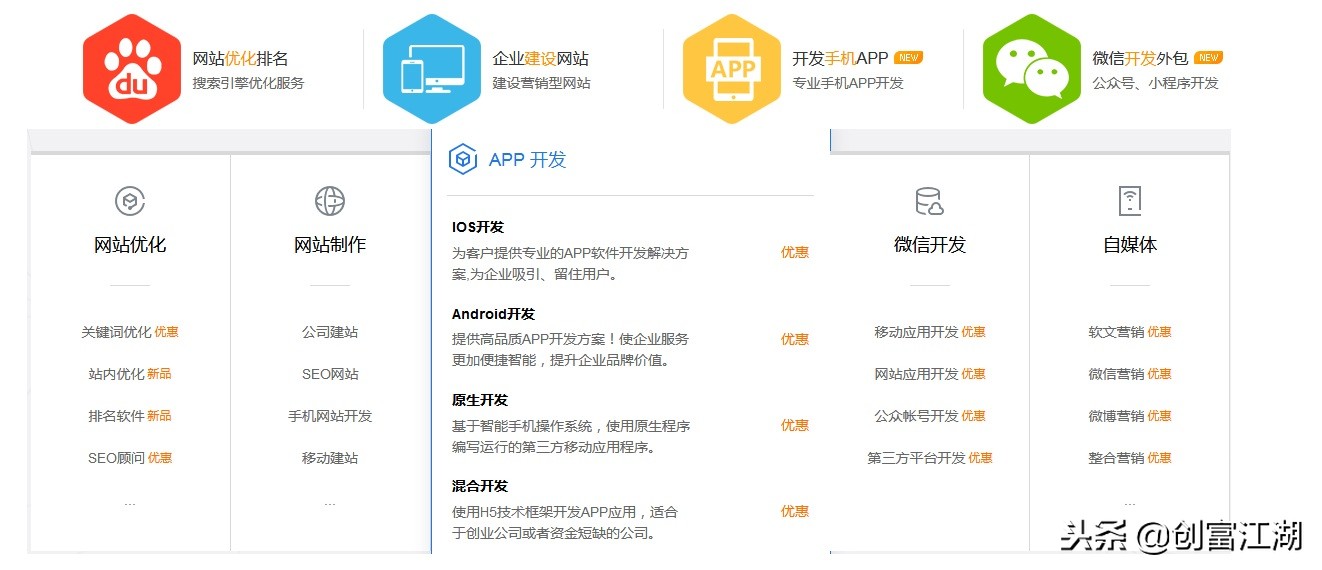The image size is (1322, 570).
Task: Open 手机网站开发 link
Action: pos(330,416)
